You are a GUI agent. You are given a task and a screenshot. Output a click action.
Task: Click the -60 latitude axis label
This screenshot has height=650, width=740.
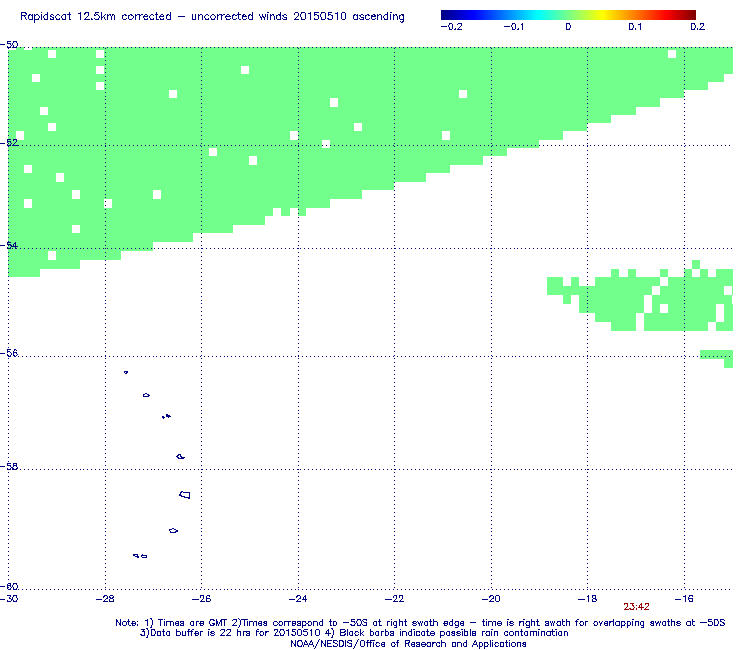(9, 587)
